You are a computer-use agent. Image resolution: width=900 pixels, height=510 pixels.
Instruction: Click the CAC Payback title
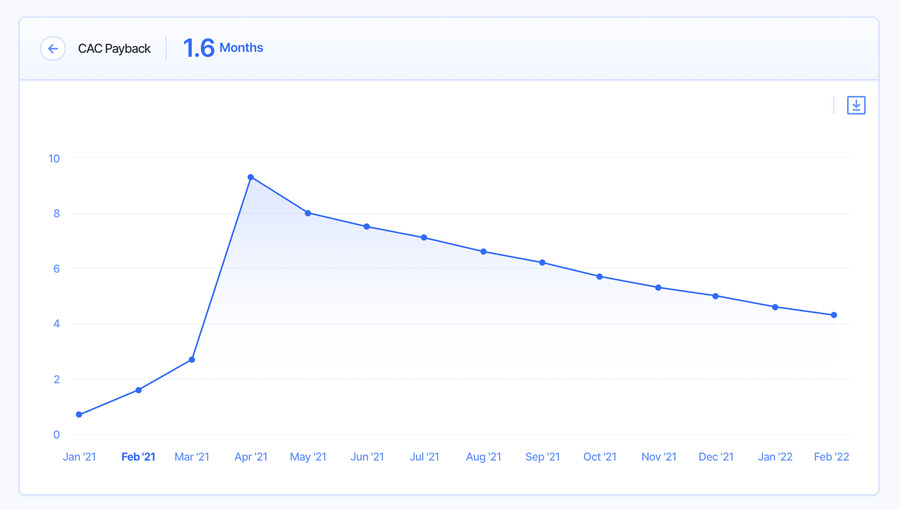tap(114, 49)
